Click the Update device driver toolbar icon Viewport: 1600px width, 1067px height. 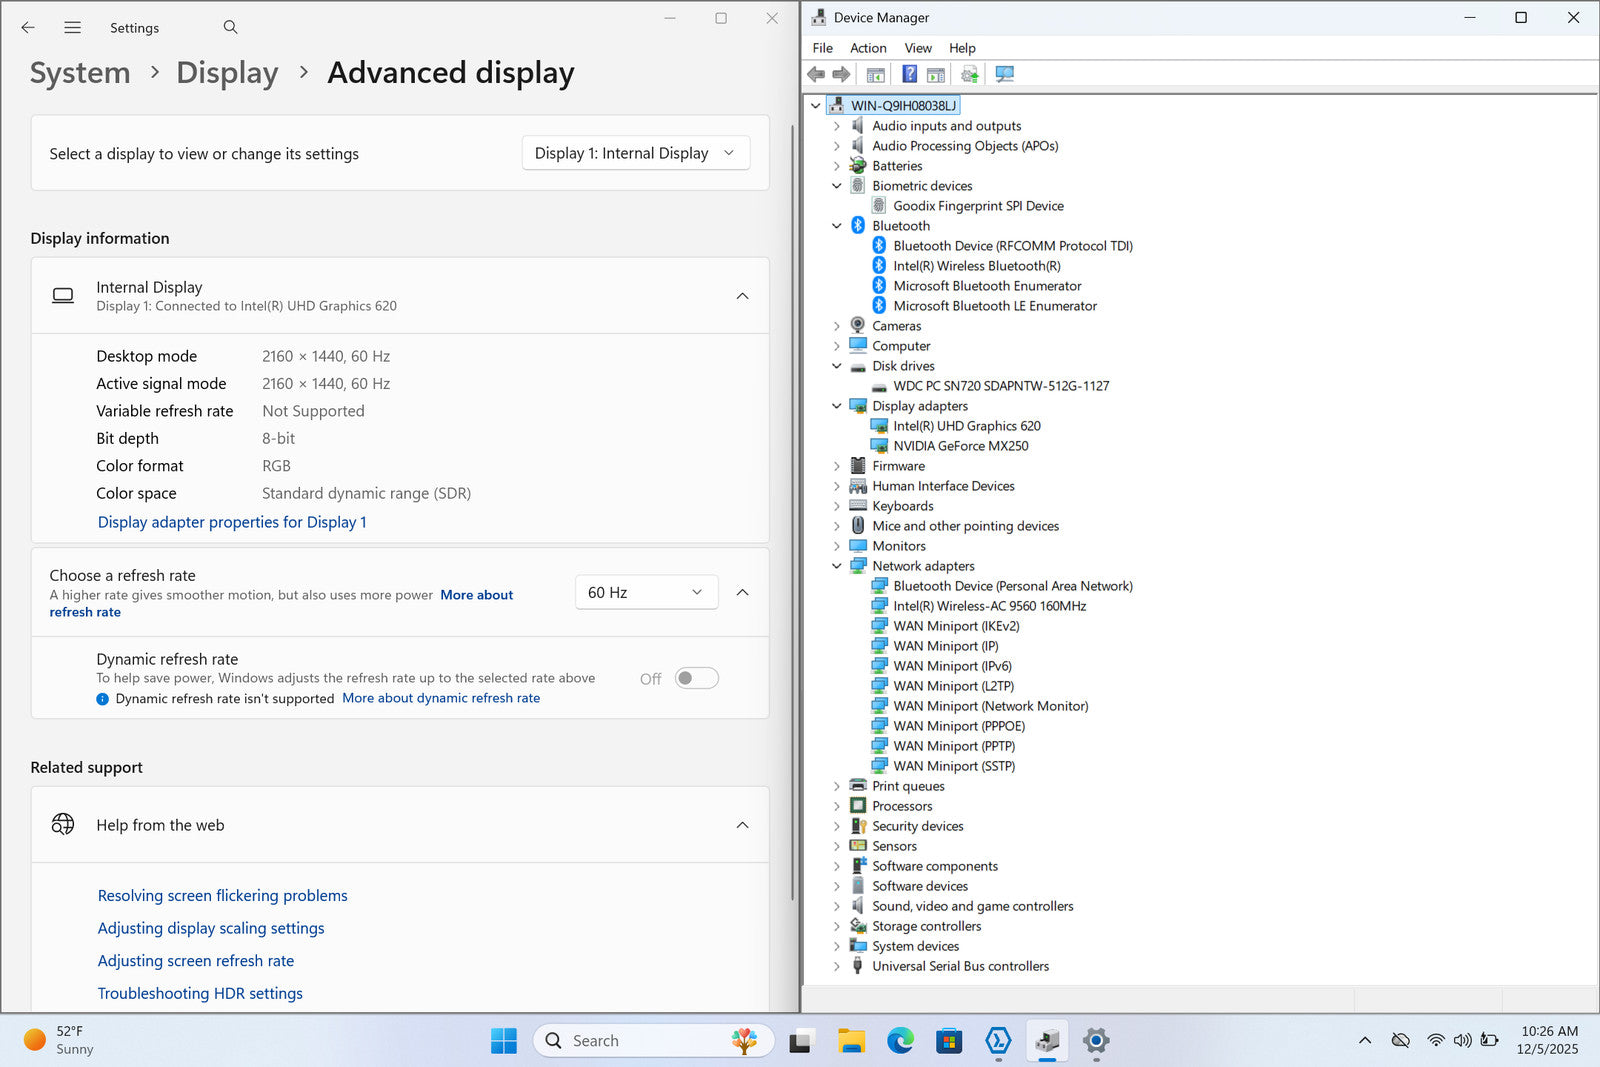(969, 74)
